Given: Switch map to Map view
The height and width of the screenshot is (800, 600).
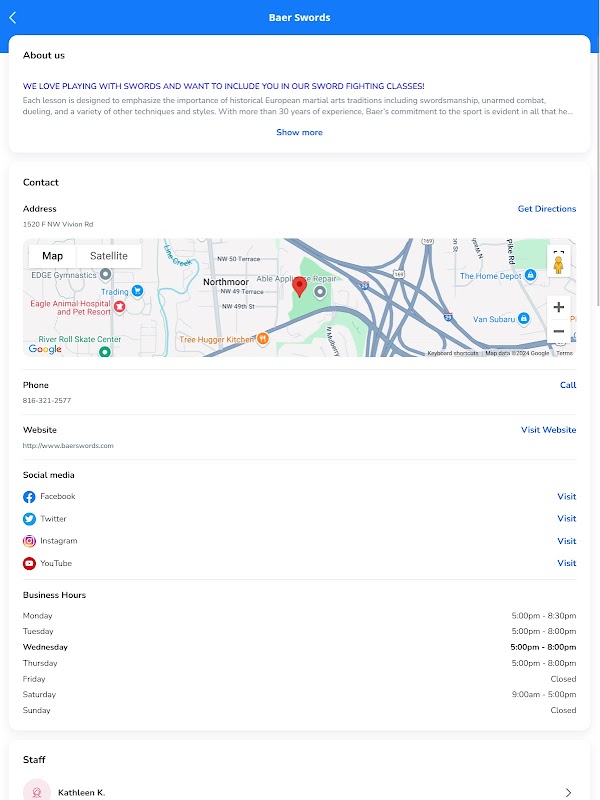Looking at the screenshot, I should (53, 256).
